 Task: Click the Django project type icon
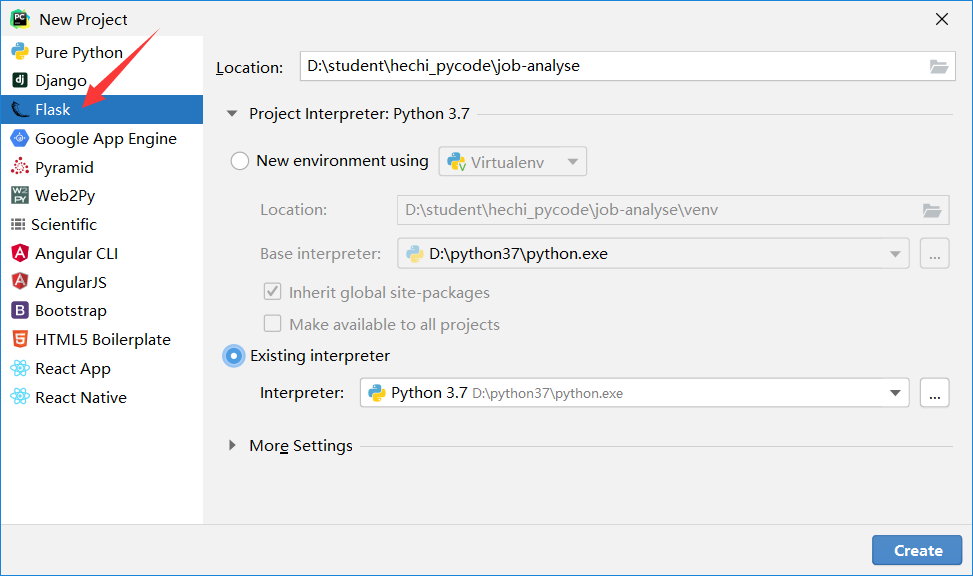point(19,81)
